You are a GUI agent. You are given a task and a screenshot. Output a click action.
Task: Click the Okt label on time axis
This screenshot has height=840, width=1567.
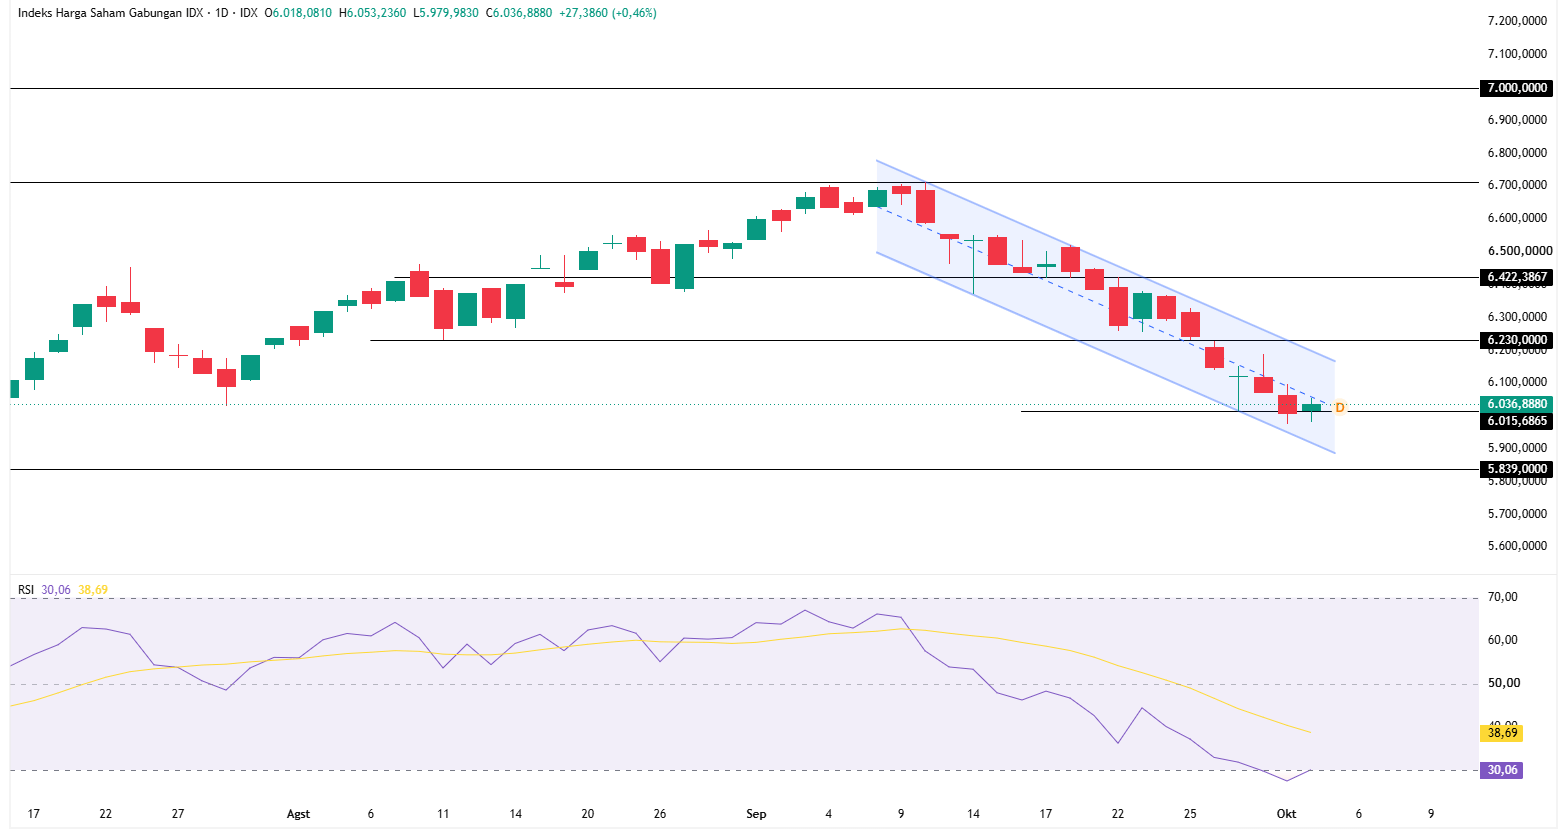tap(1286, 814)
